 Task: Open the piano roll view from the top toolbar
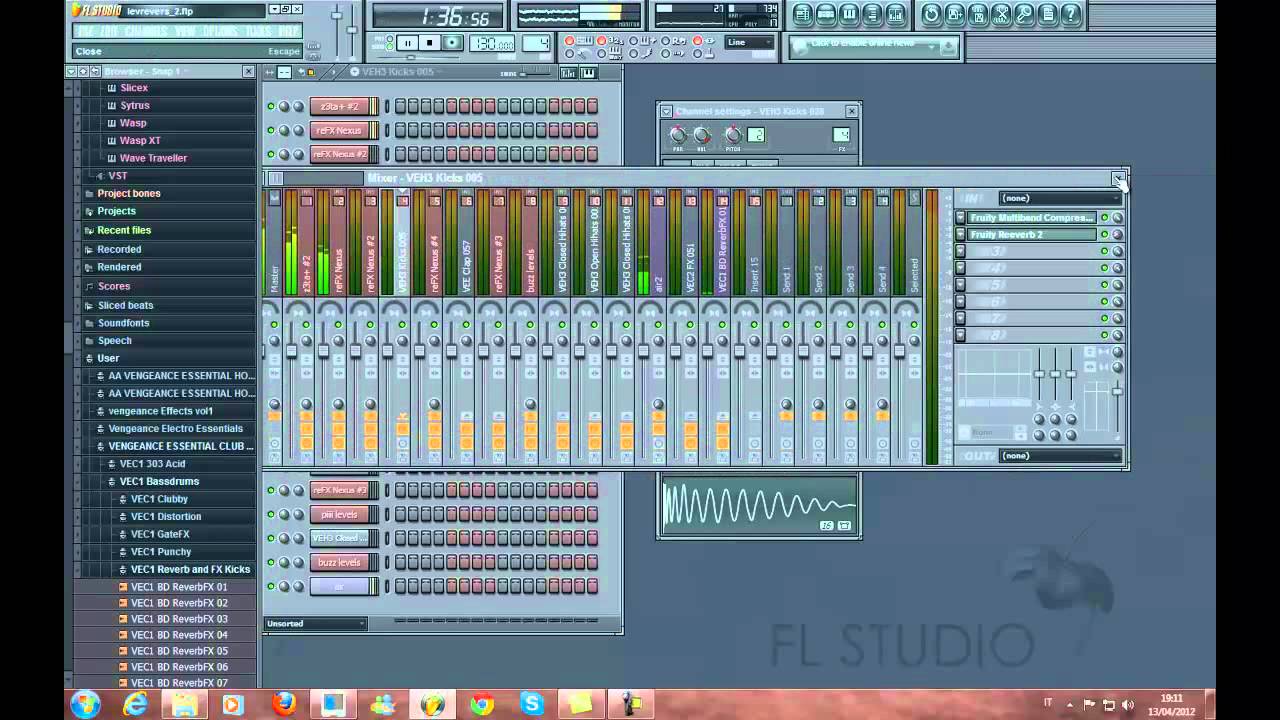click(x=849, y=14)
